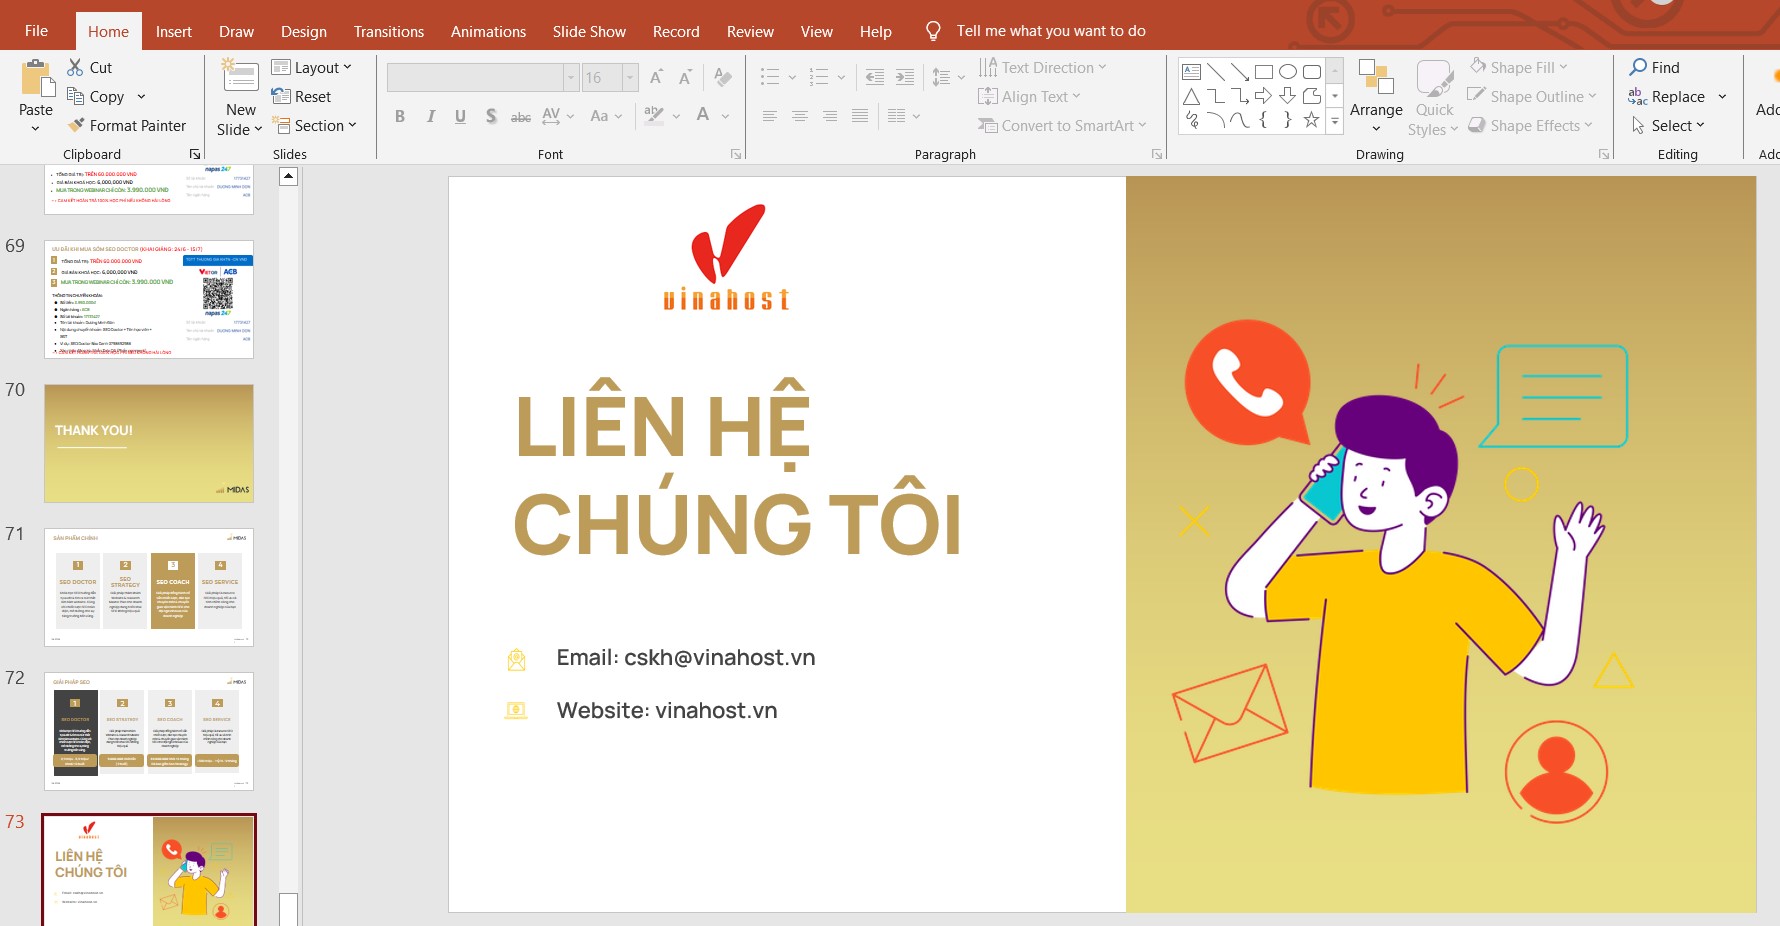
Task: Activate the Format Painter
Action: click(x=127, y=125)
